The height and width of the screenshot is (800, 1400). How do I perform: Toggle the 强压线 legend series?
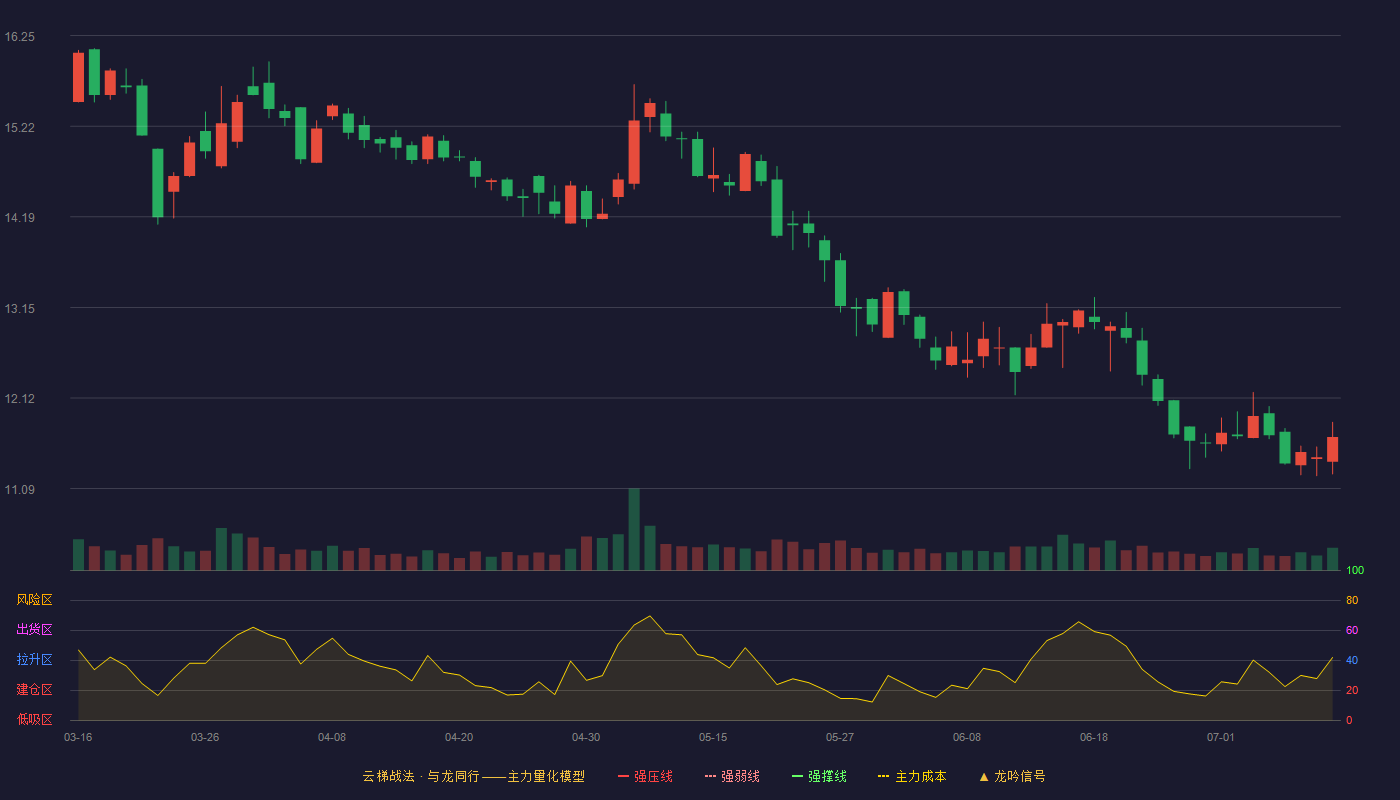pos(645,776)
